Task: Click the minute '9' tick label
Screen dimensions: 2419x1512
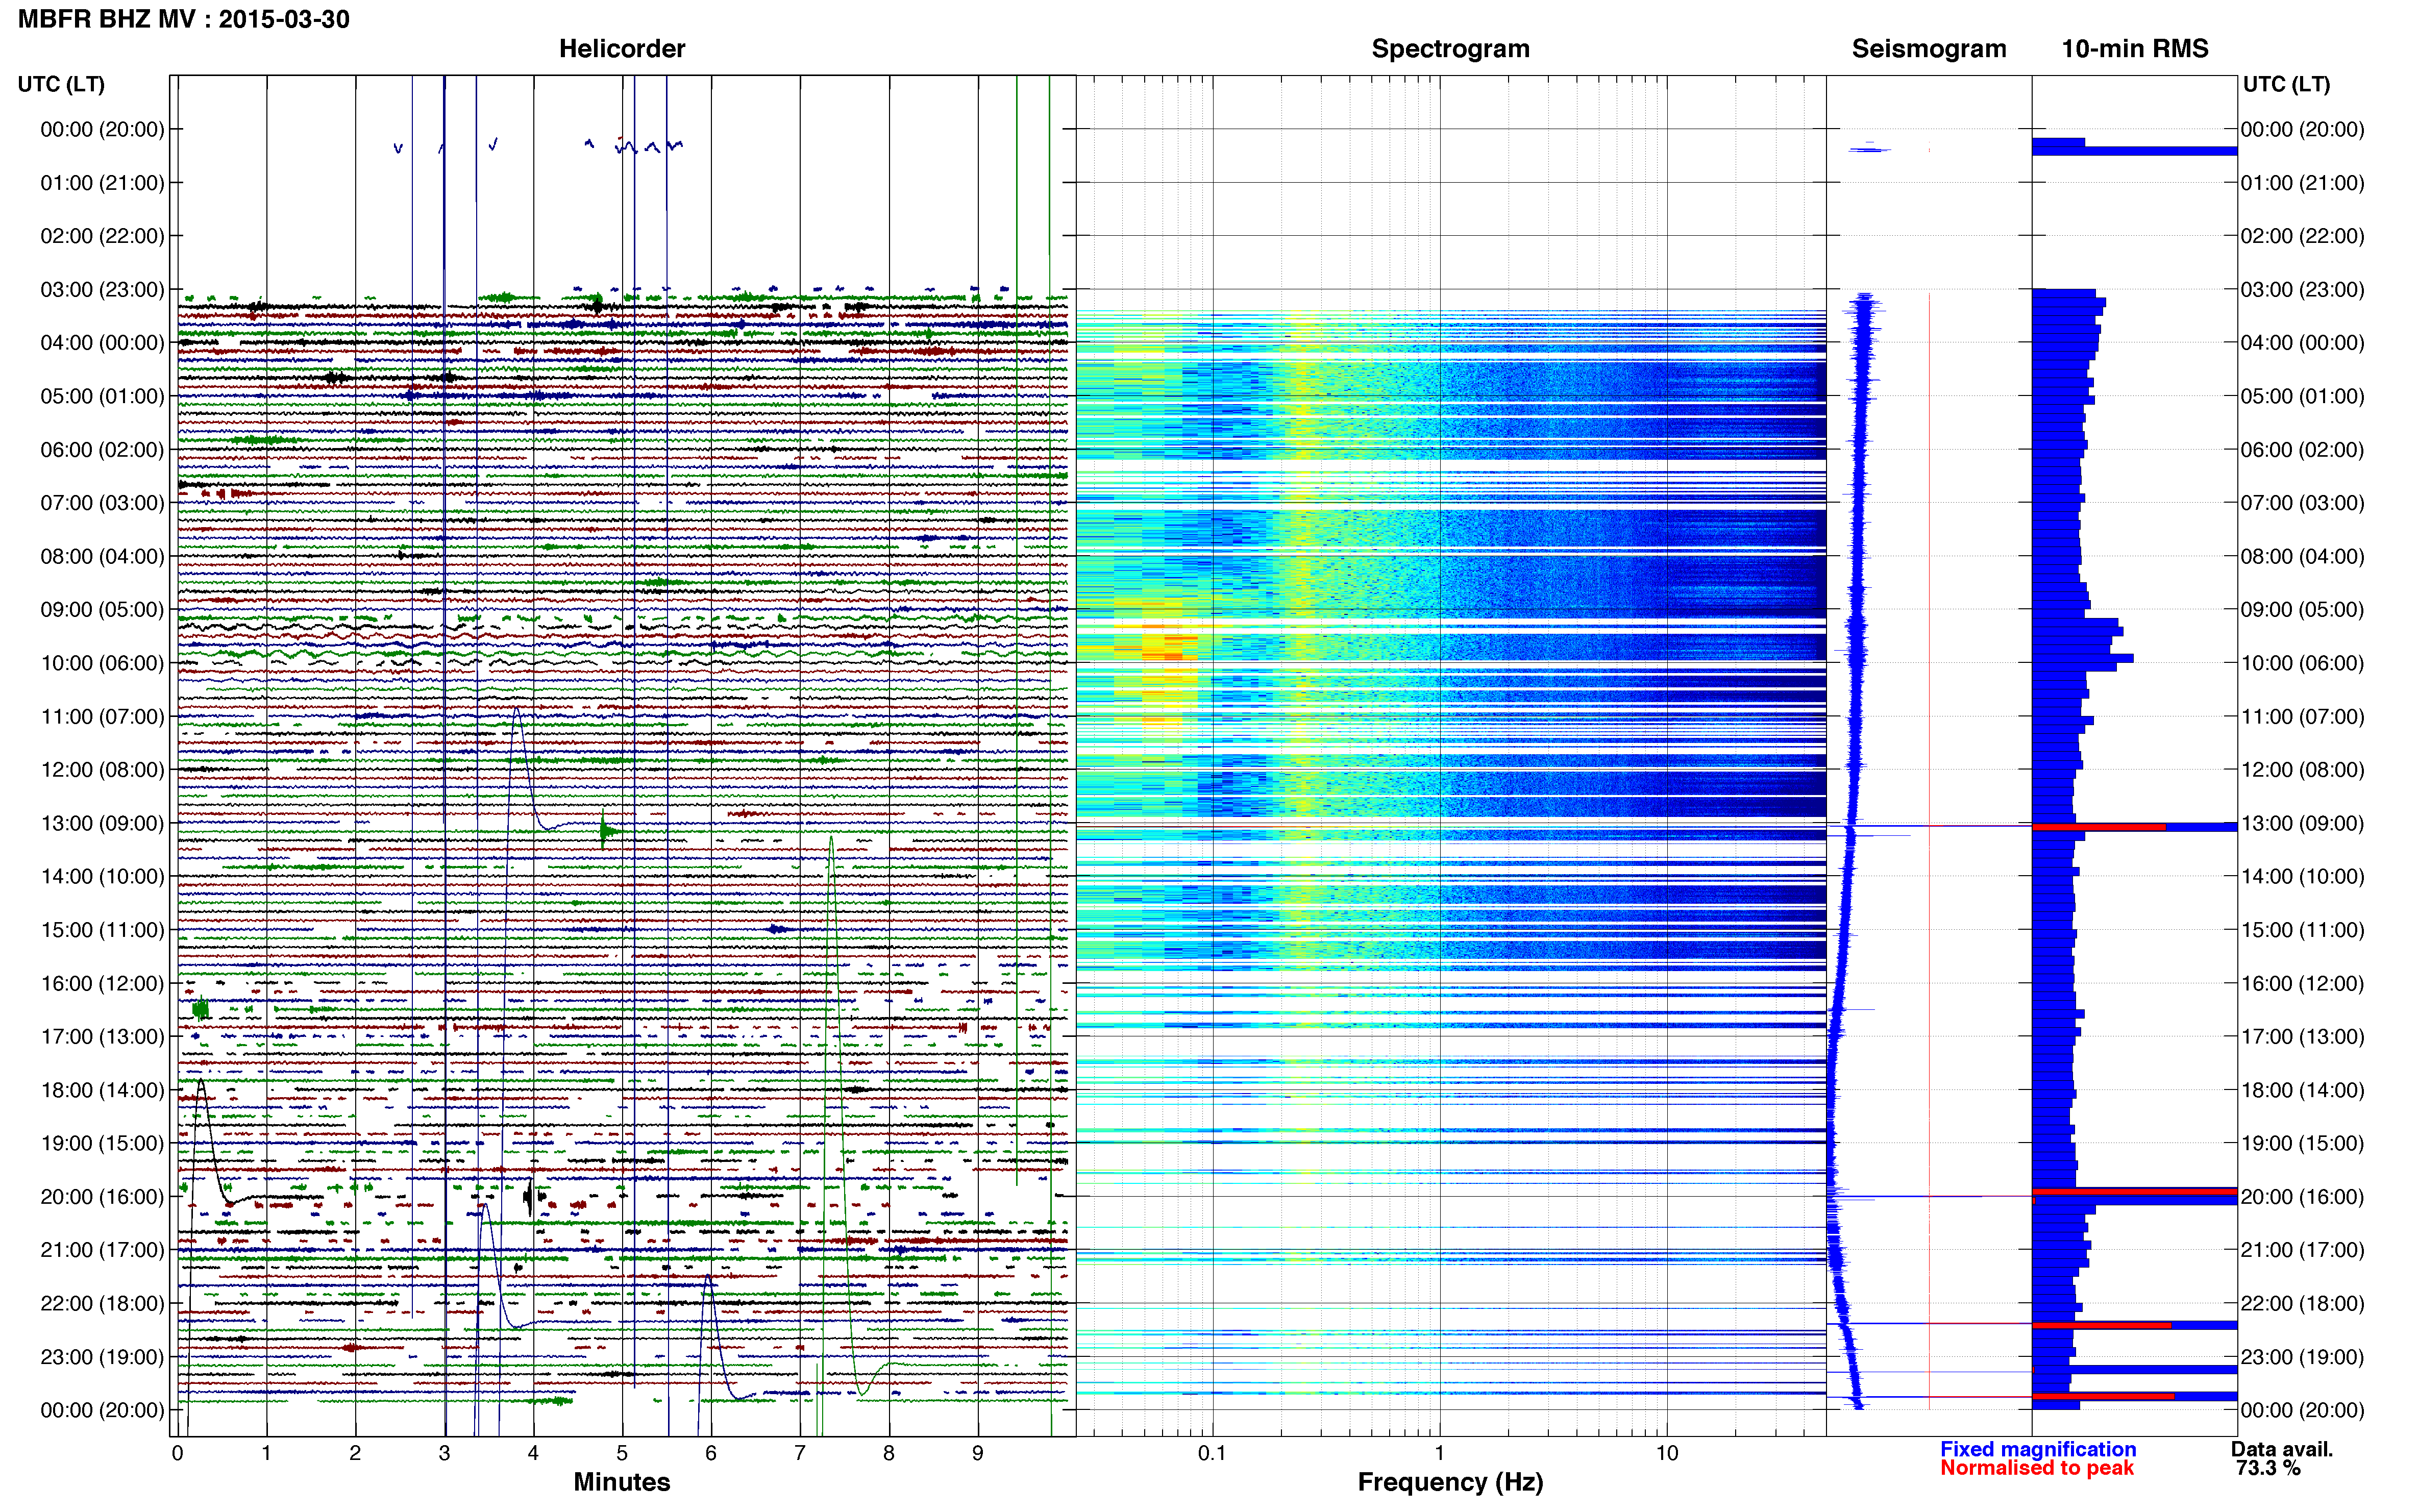Action: (978, 1453)
